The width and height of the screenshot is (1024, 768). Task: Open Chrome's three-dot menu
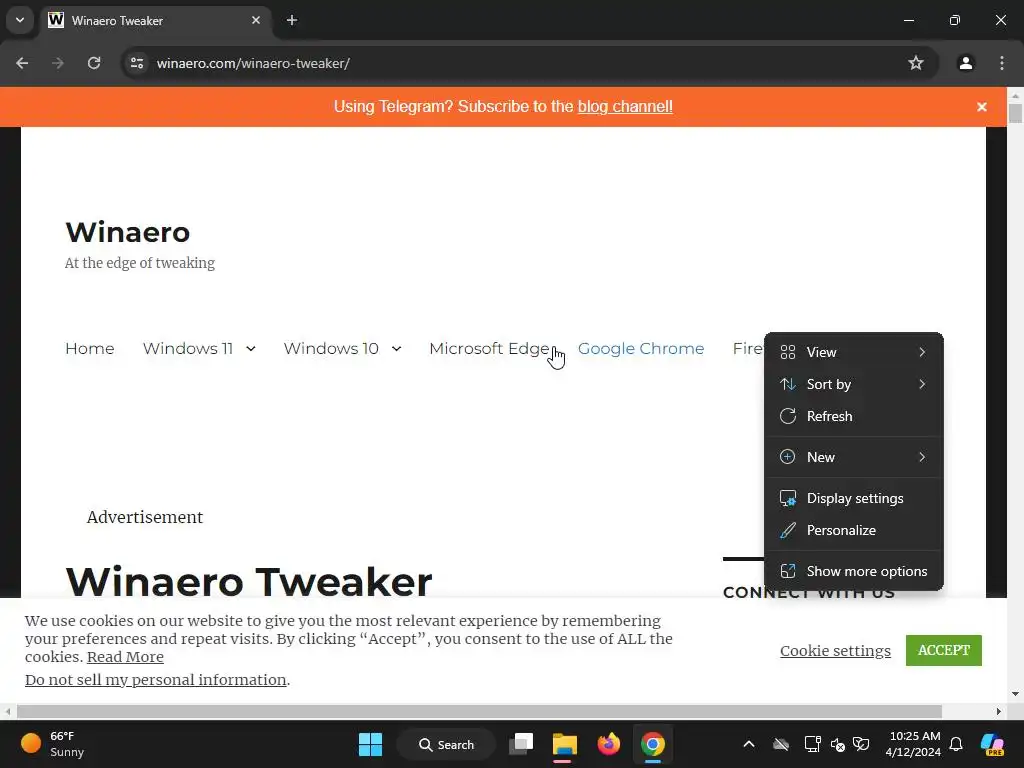1002,63
